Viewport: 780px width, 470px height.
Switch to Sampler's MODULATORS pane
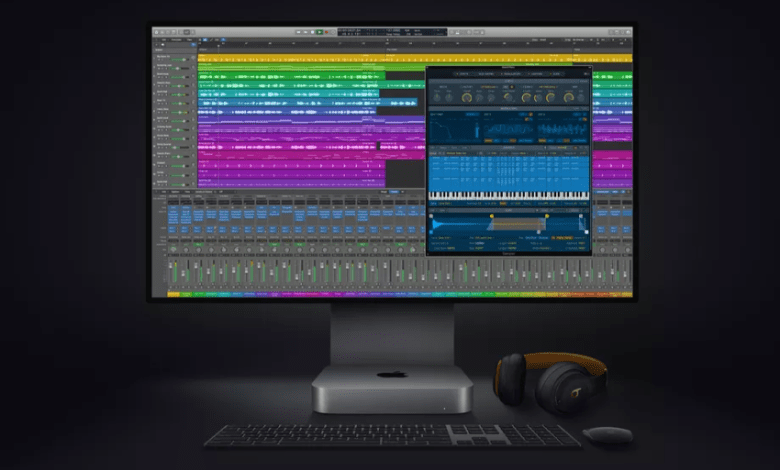coord(512,74)
